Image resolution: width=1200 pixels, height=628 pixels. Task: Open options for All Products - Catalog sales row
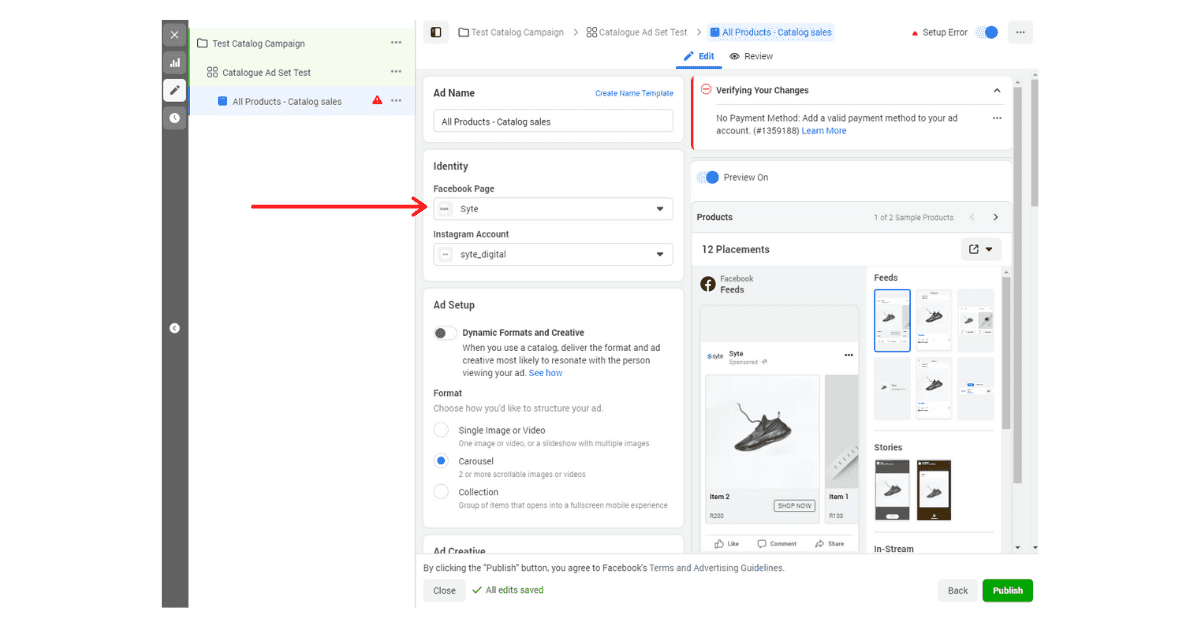[396, 101]
